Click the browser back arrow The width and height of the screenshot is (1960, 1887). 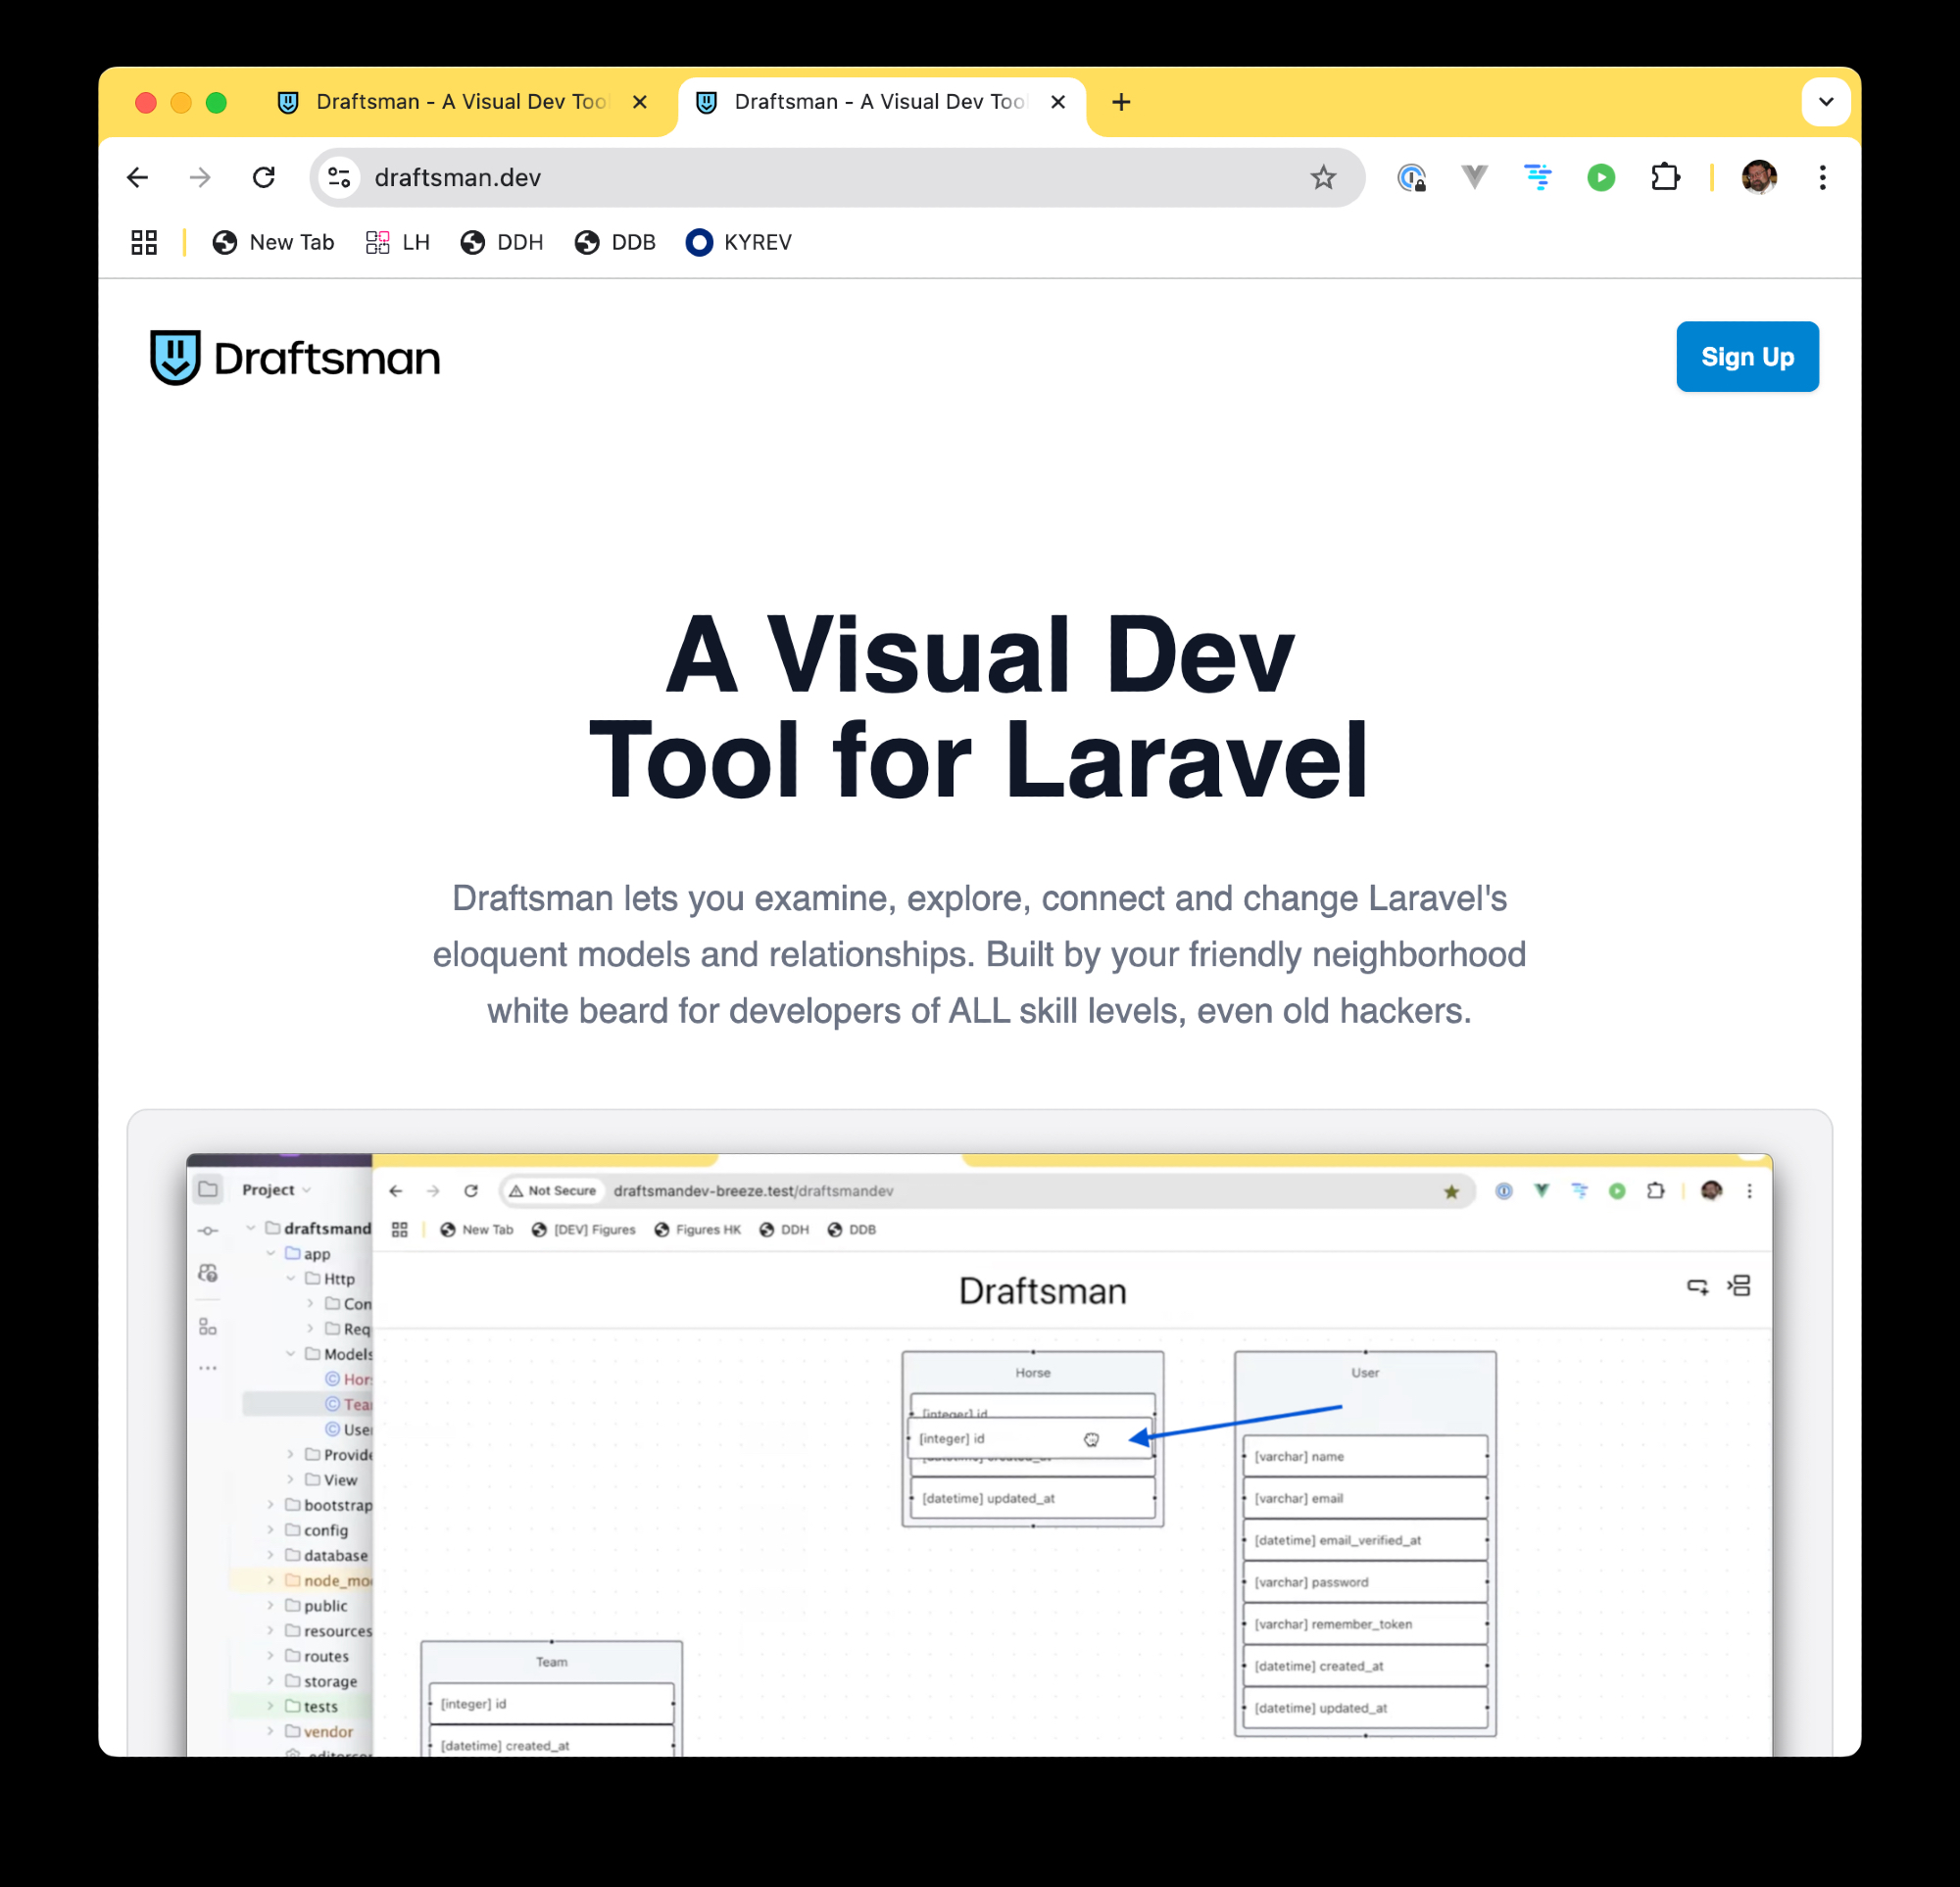(138, 178)
